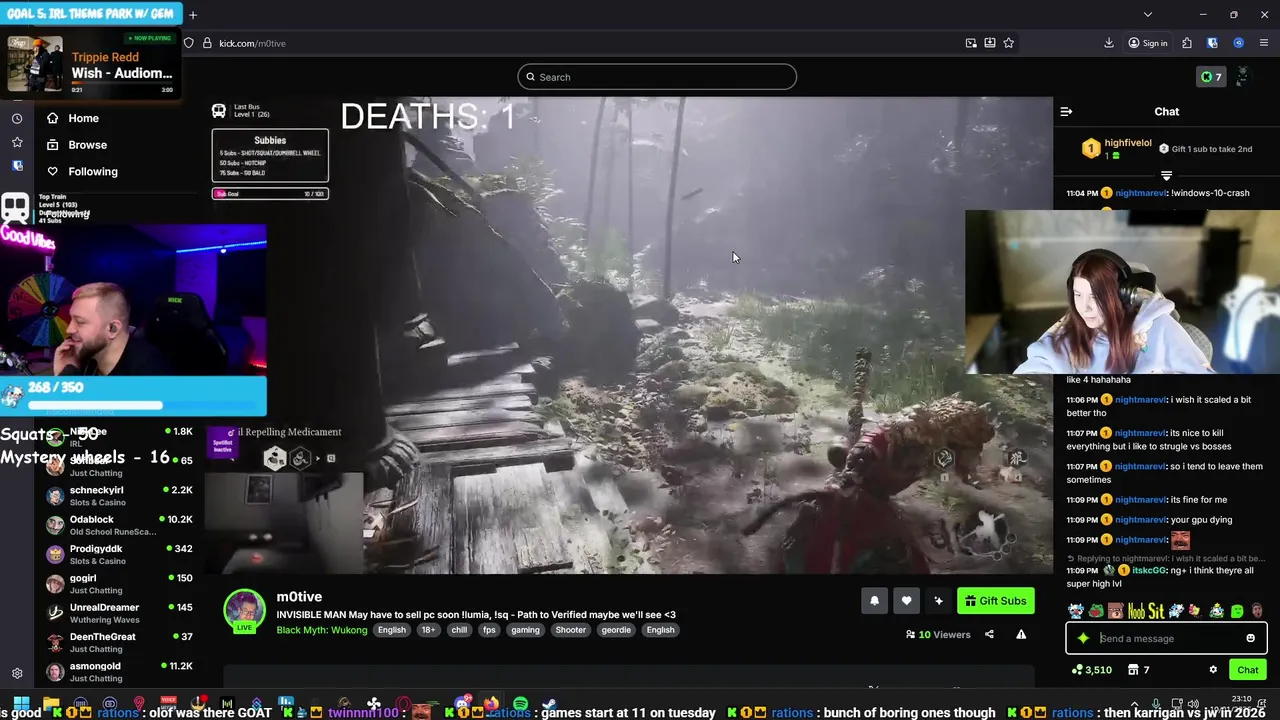The height and width of the screenshot is (720, 1280).
Task: Share the stream with the share icon
Action: [x=989, y=634]
